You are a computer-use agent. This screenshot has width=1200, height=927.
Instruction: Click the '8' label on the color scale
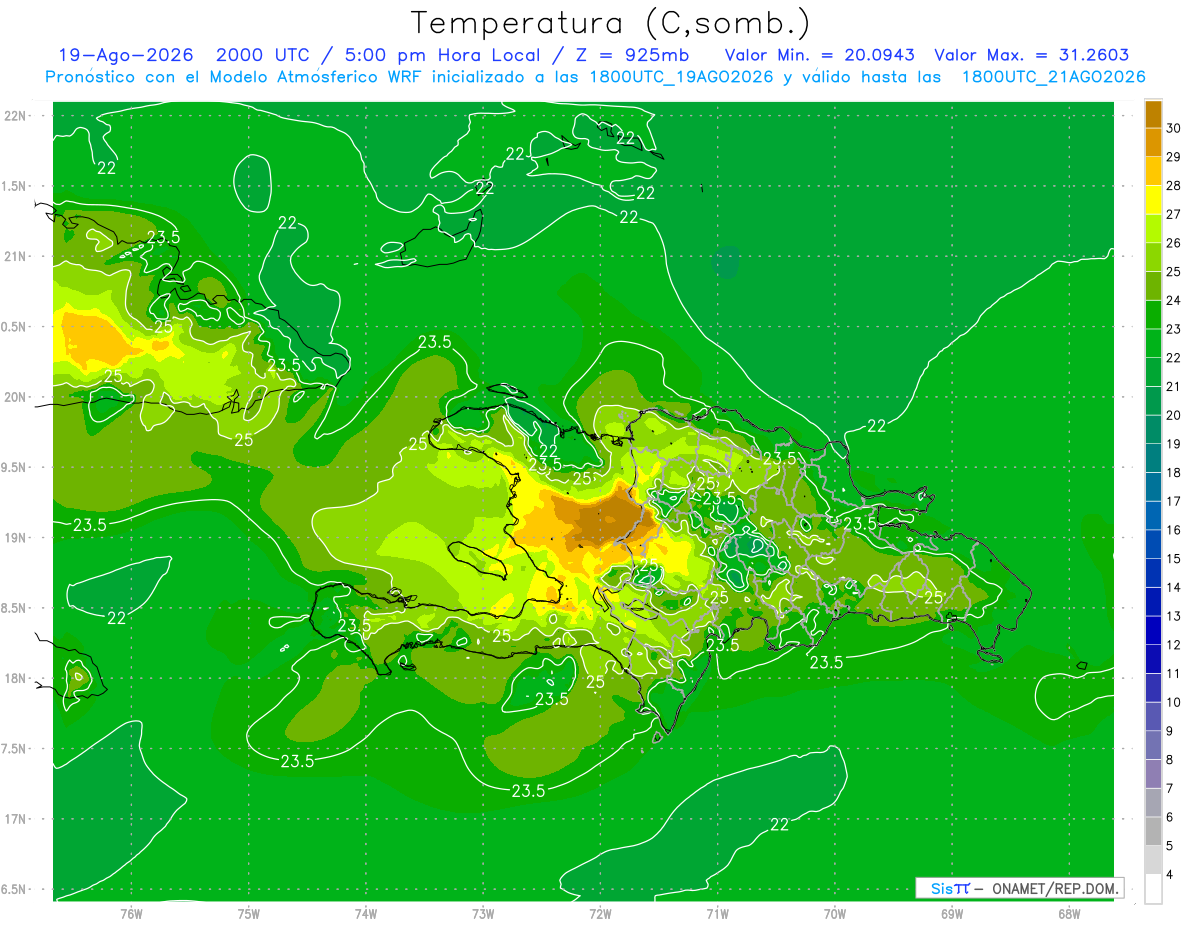[1170, 759]
